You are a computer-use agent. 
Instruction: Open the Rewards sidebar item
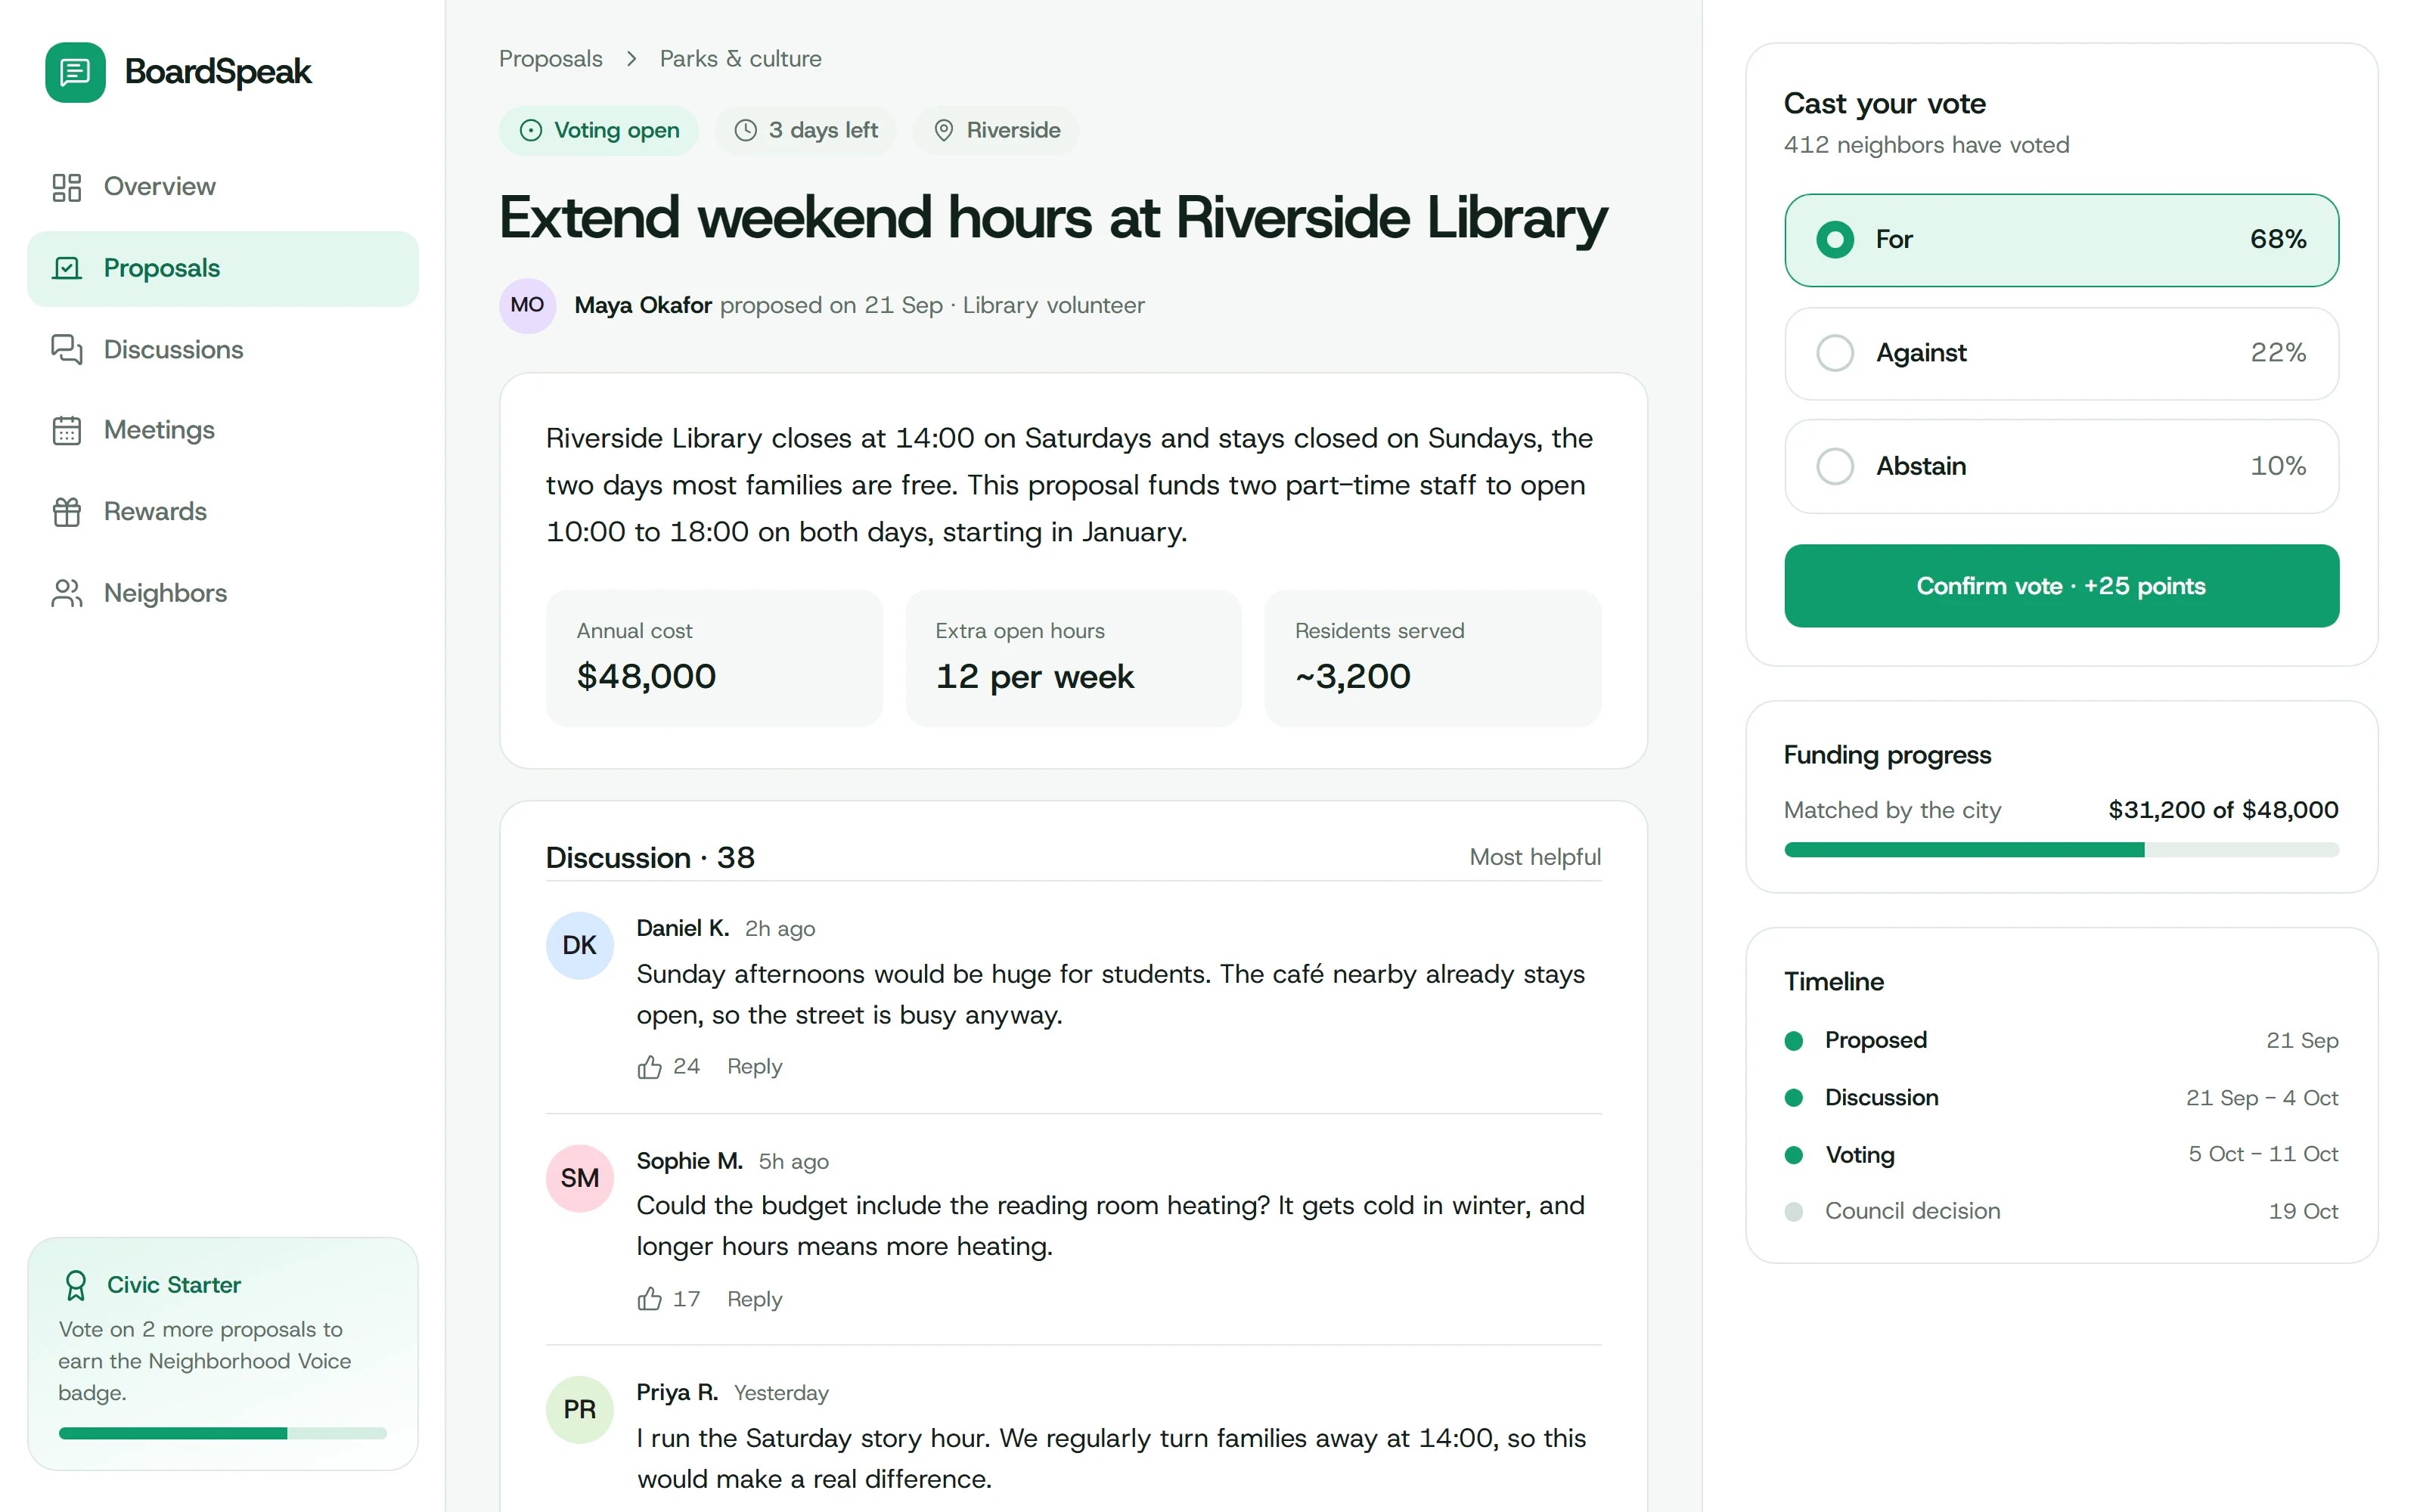pyautogui.click(x=223, y=511)
